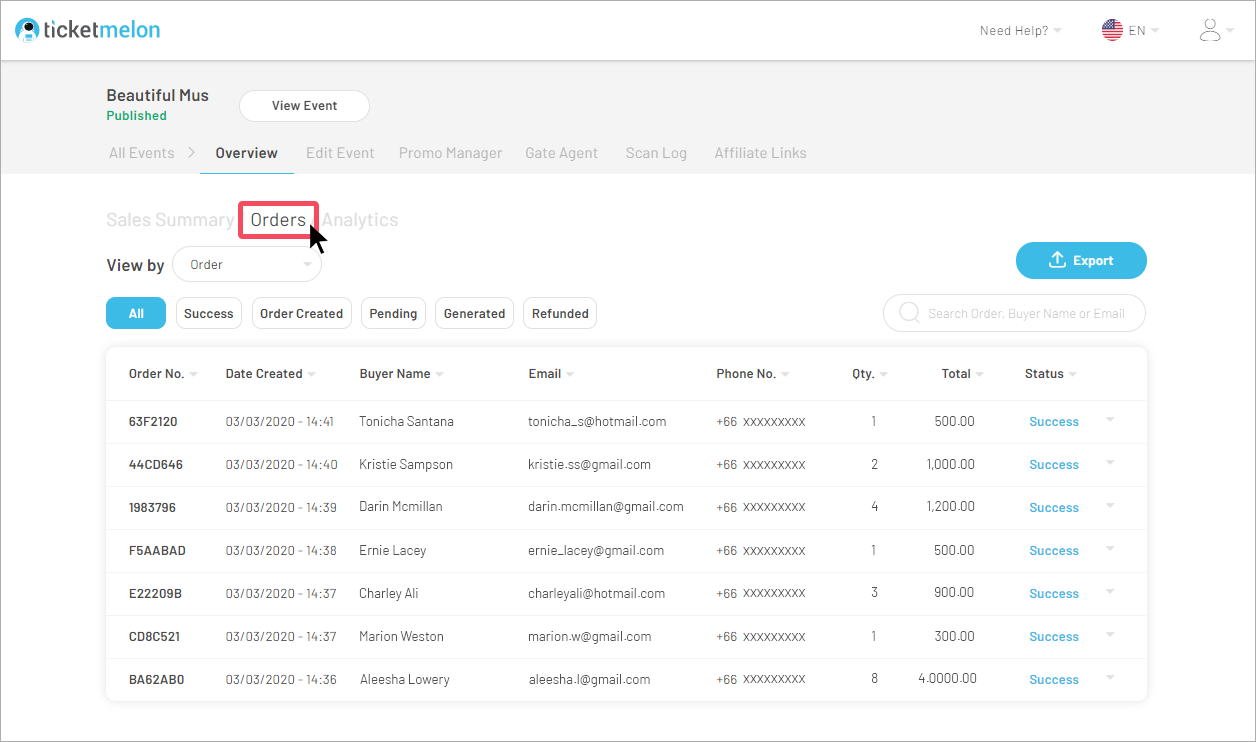Click buyer name Marion Weston

pos(401,637)
